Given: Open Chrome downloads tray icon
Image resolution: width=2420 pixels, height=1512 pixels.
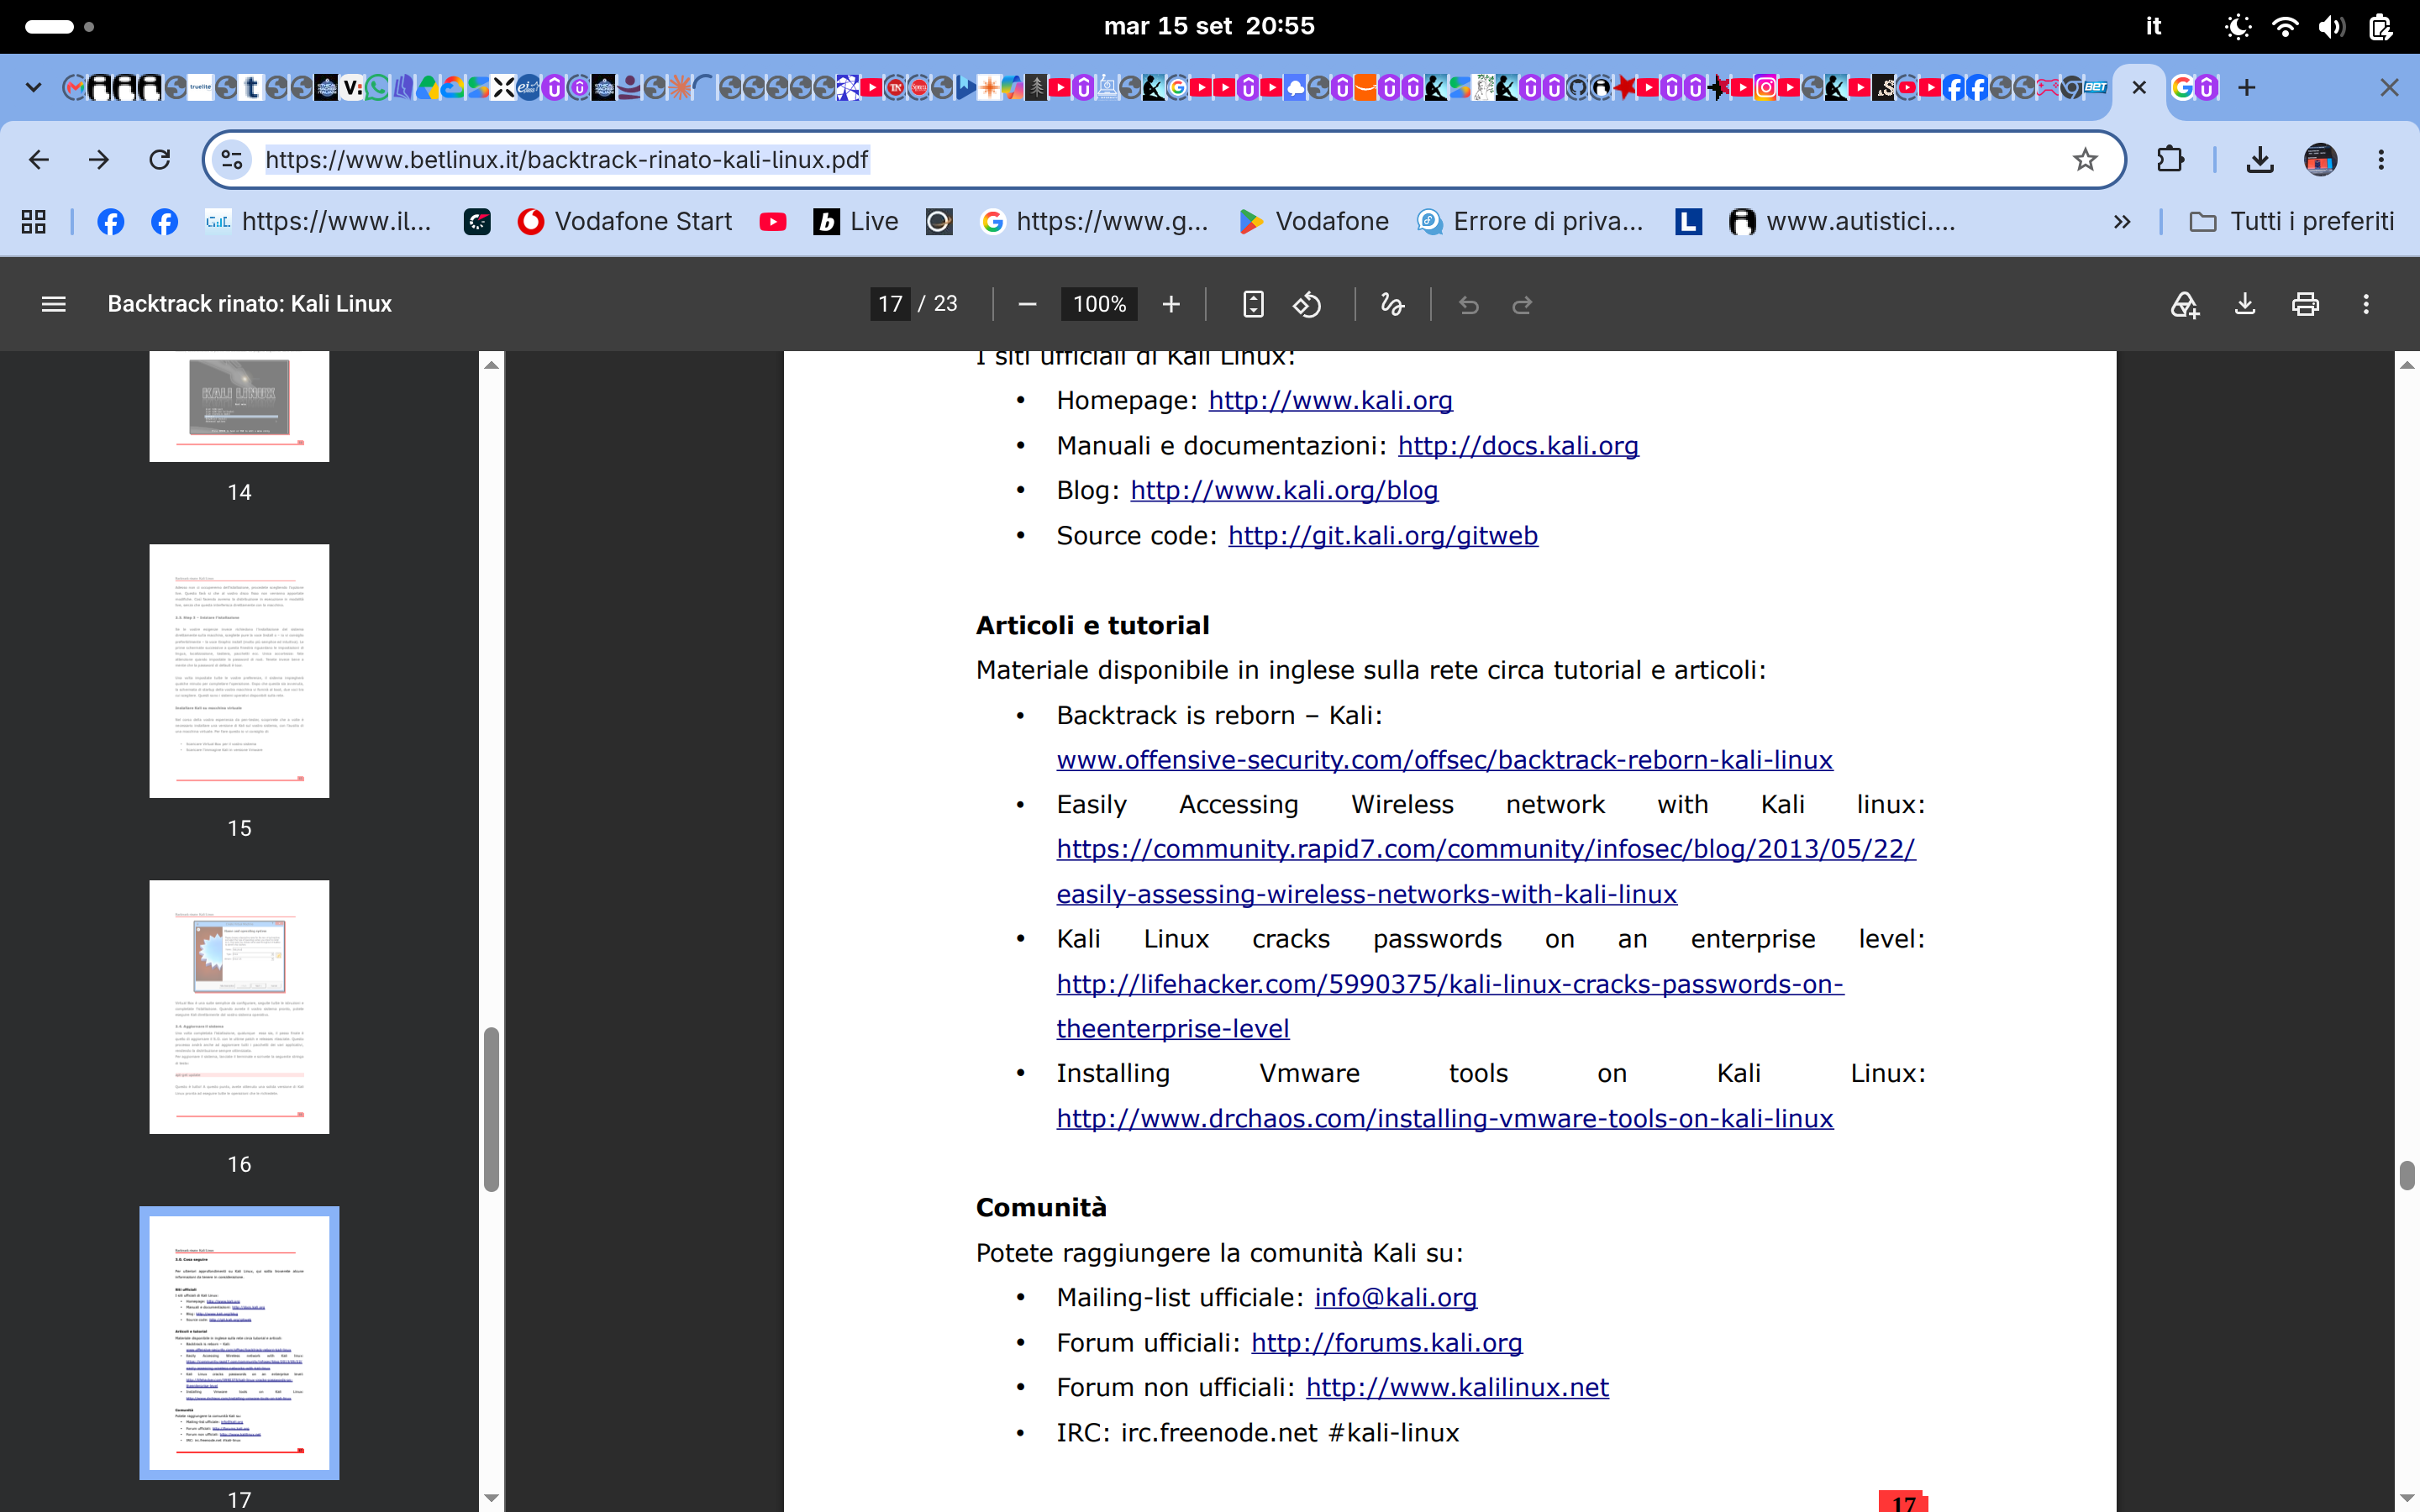Looking at the screenshot, I should 2260,159.
